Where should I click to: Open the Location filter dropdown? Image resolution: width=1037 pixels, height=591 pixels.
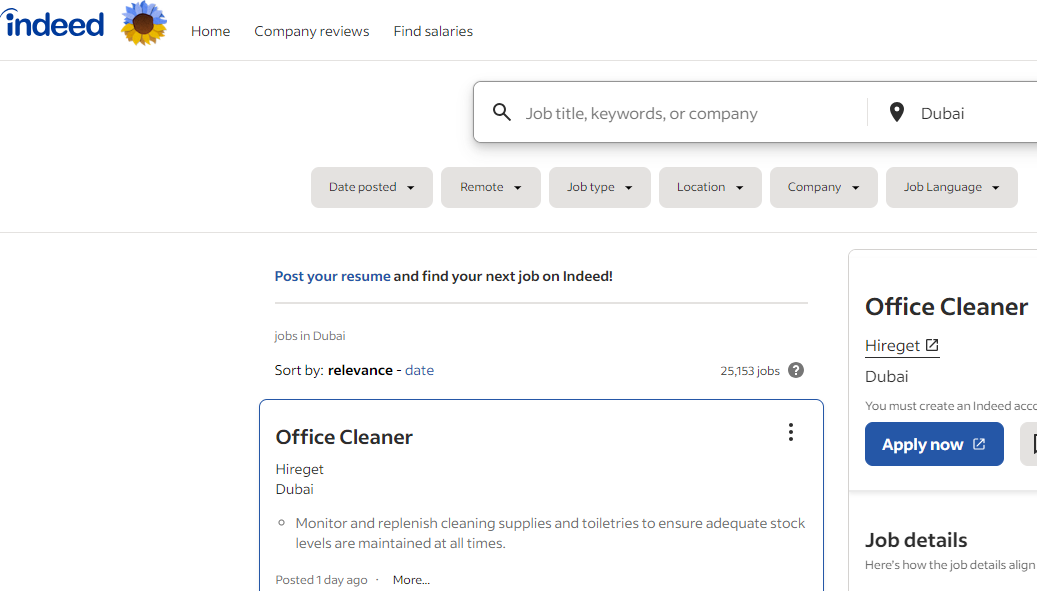[709, 187]
